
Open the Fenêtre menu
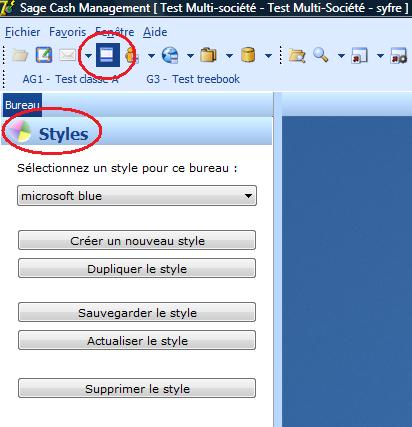[x=115, y=32]
